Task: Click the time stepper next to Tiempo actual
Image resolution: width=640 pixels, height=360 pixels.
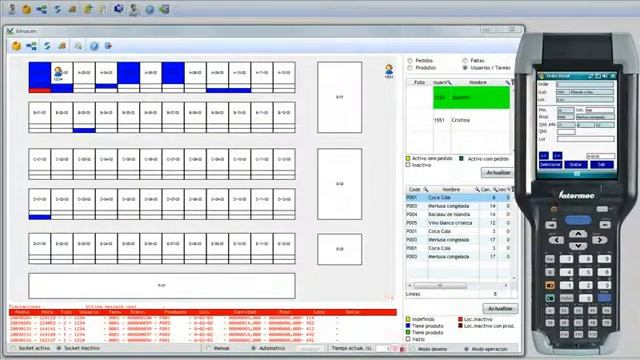Action: point(395,349)
